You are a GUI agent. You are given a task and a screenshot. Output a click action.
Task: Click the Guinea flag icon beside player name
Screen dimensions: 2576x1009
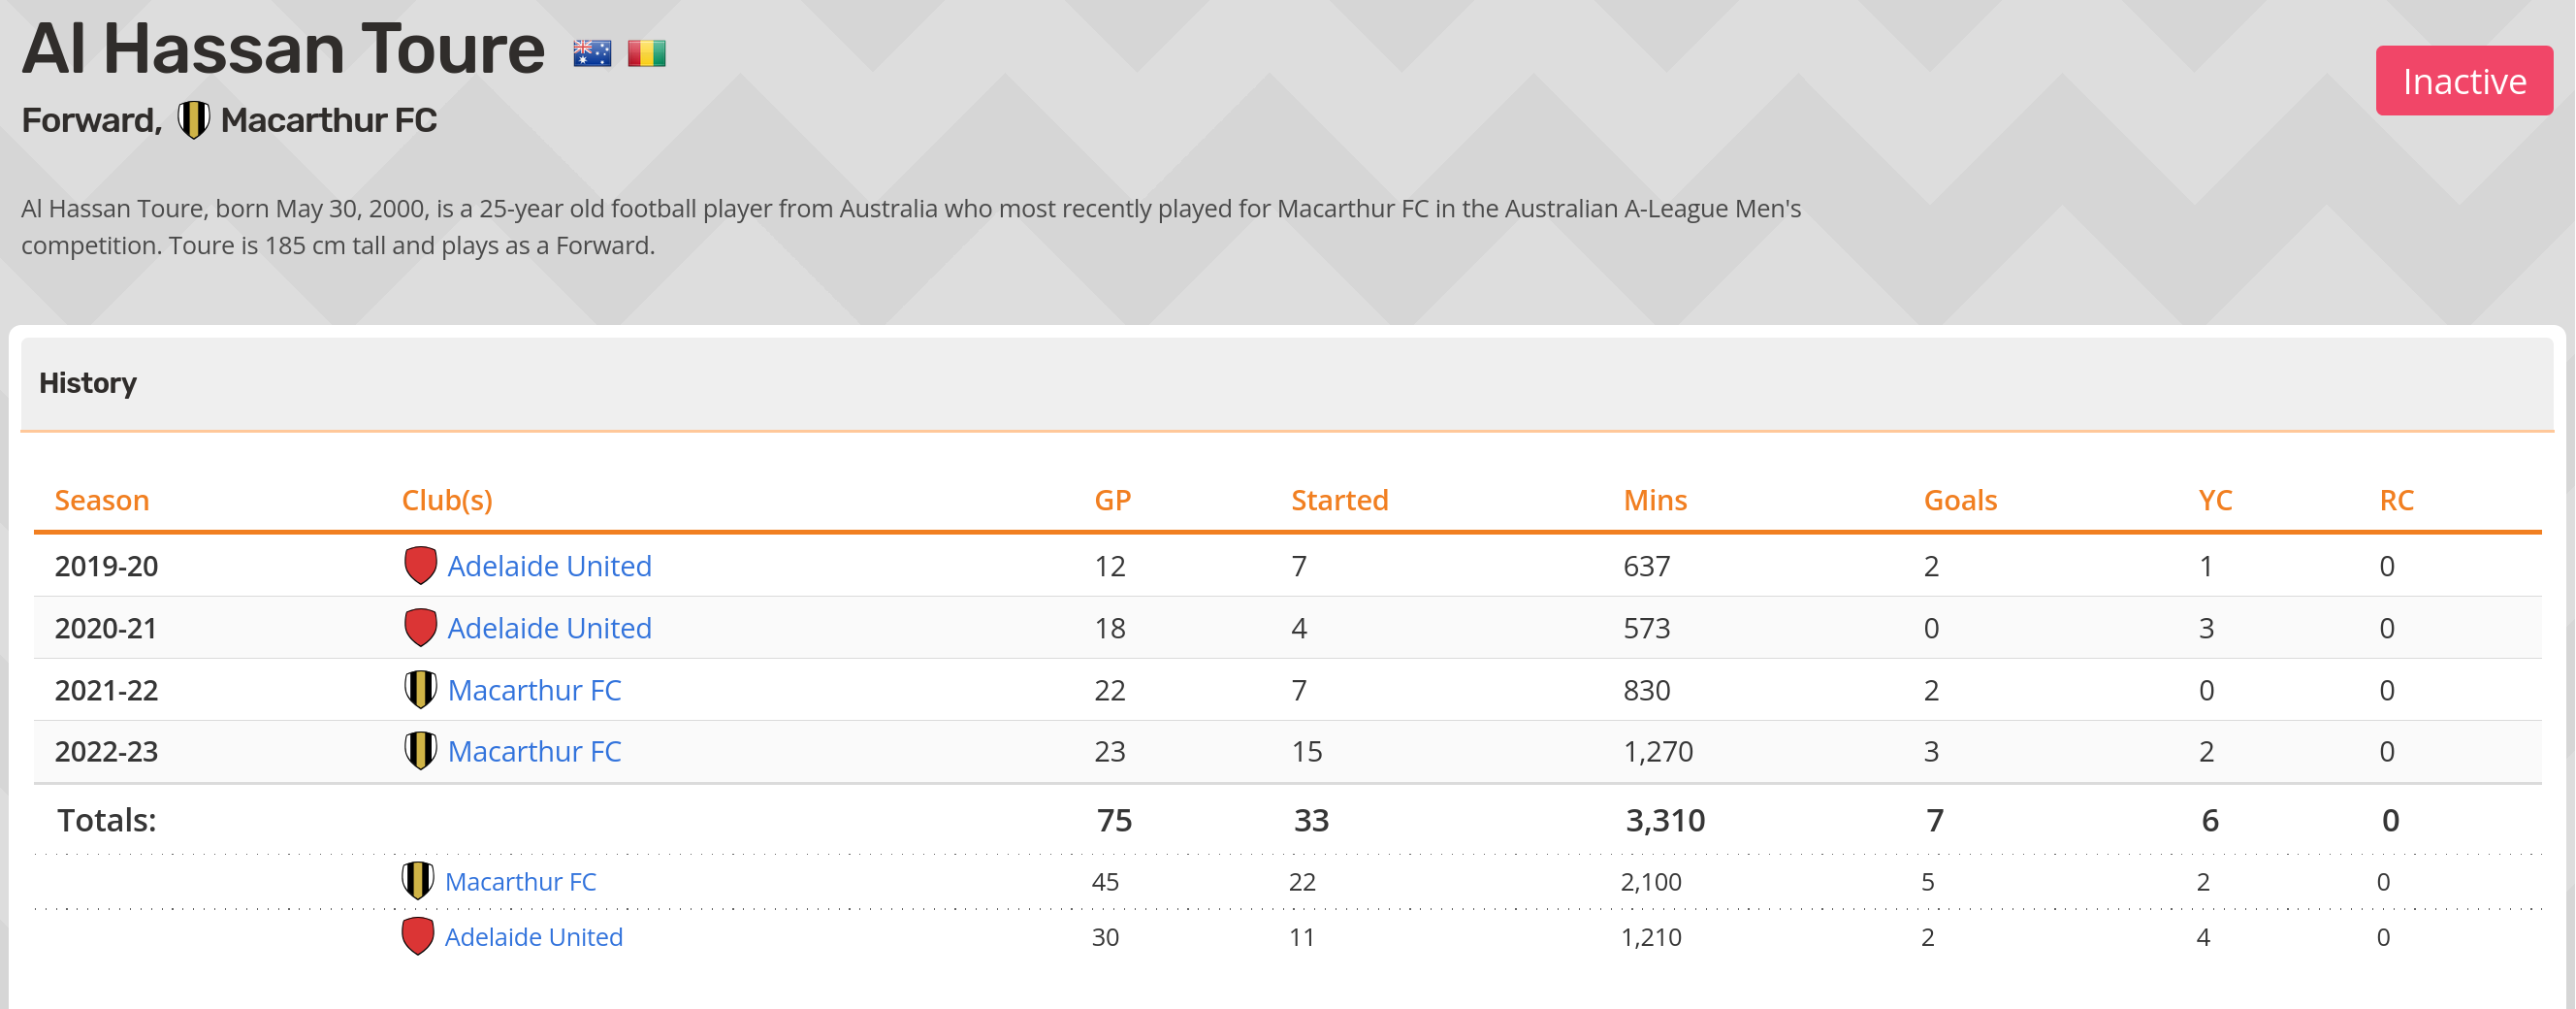(x=647, y=53)
